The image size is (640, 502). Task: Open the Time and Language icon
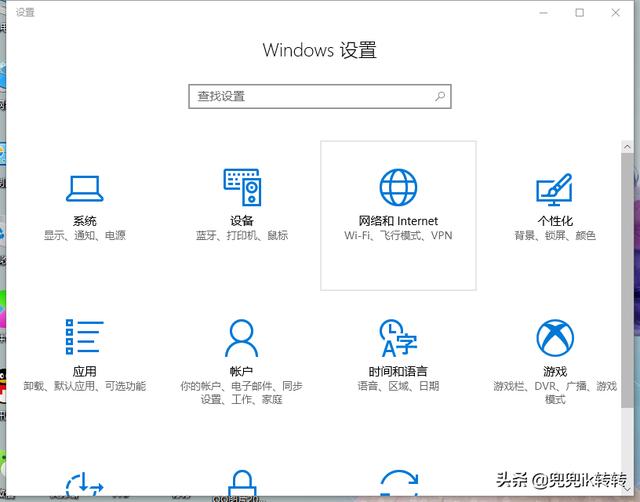pyautogui.click(x=398, y=338)
